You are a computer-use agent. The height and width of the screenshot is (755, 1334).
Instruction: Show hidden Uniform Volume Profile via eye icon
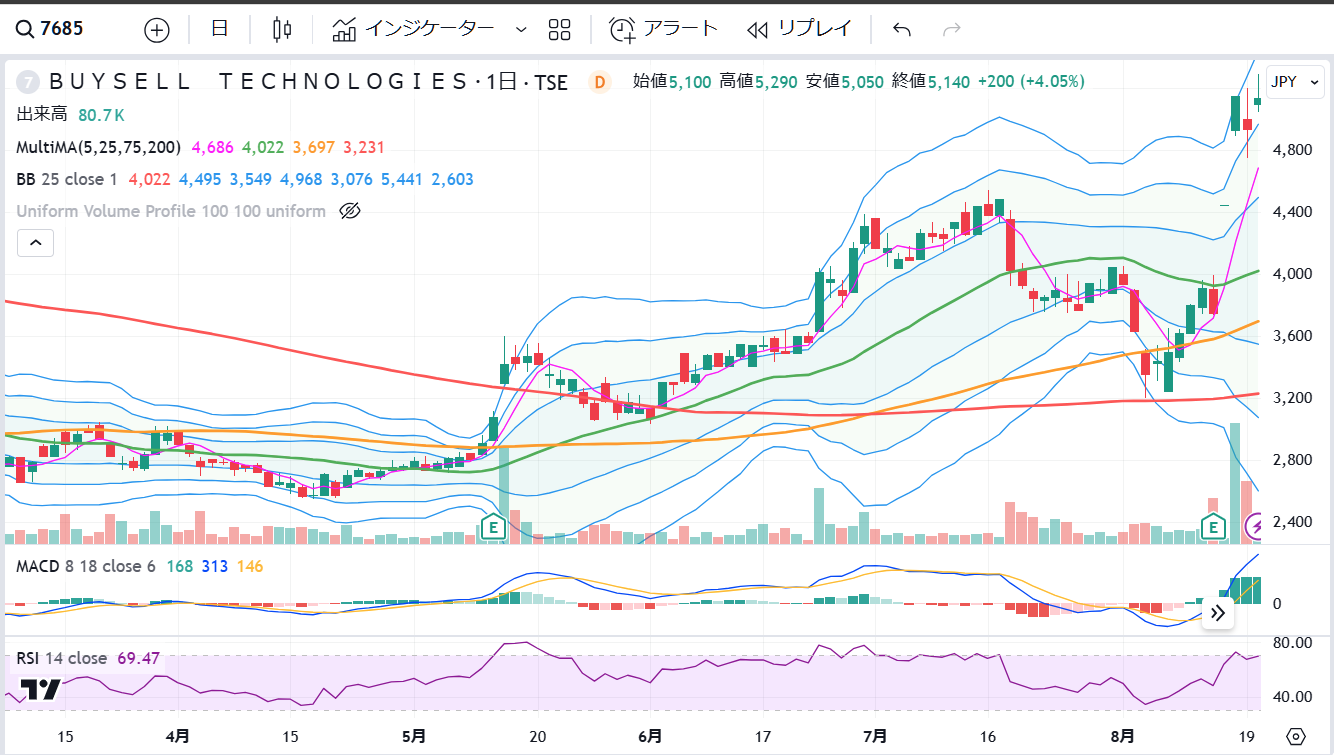click(349, 211)
